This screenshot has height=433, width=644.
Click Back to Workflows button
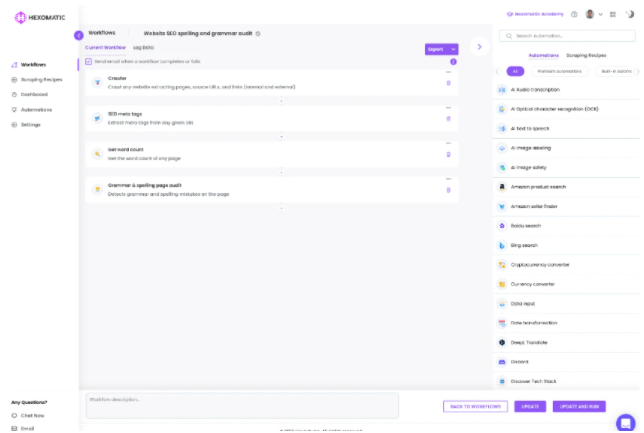click(x=475, y=406)
